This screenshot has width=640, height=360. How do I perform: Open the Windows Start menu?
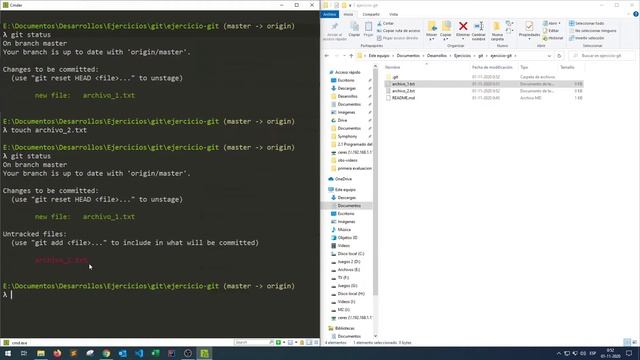pos(8,353)
